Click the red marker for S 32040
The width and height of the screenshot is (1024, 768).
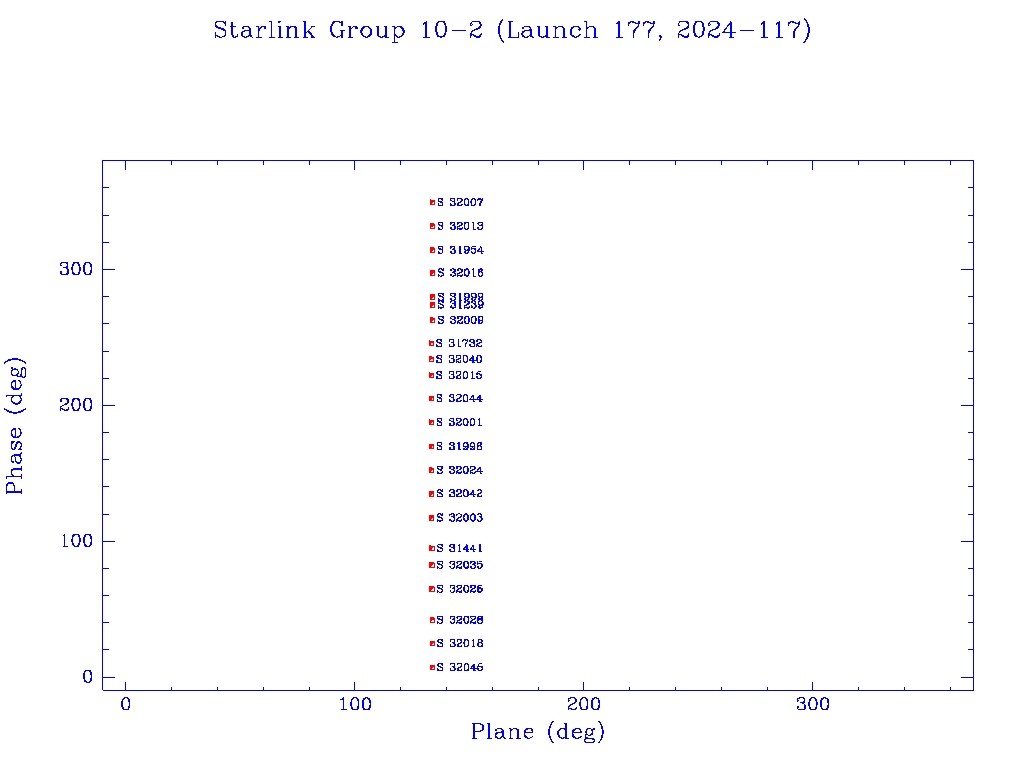[432, 359]
